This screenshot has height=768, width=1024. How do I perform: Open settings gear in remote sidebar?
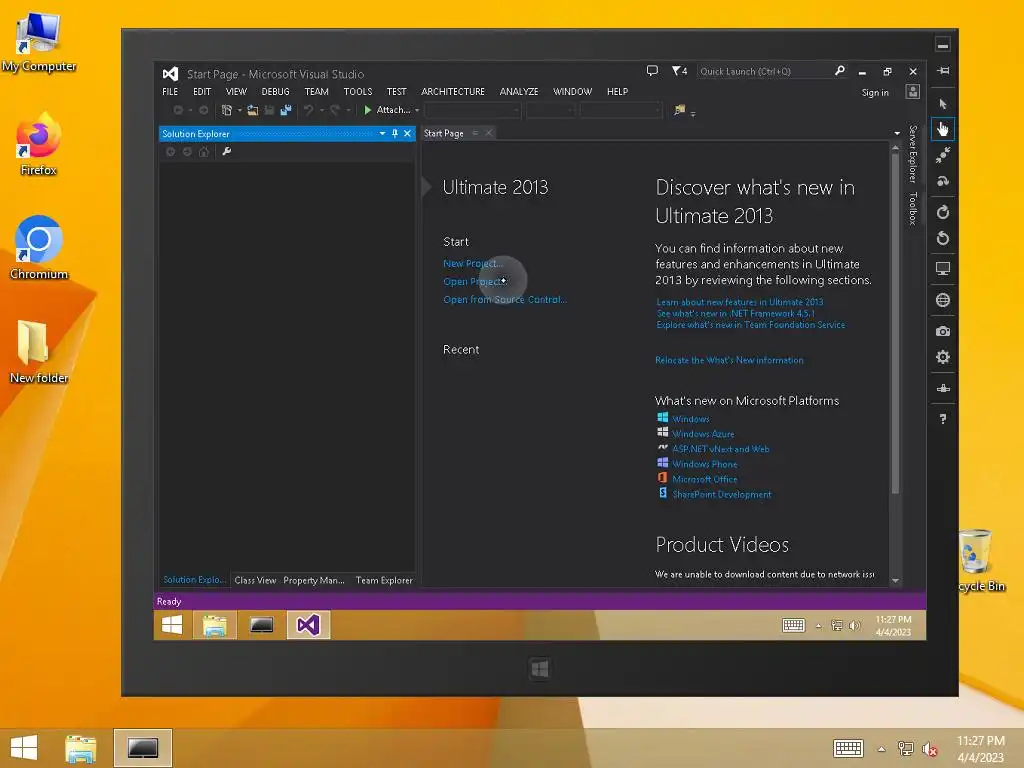click(942, 357)
